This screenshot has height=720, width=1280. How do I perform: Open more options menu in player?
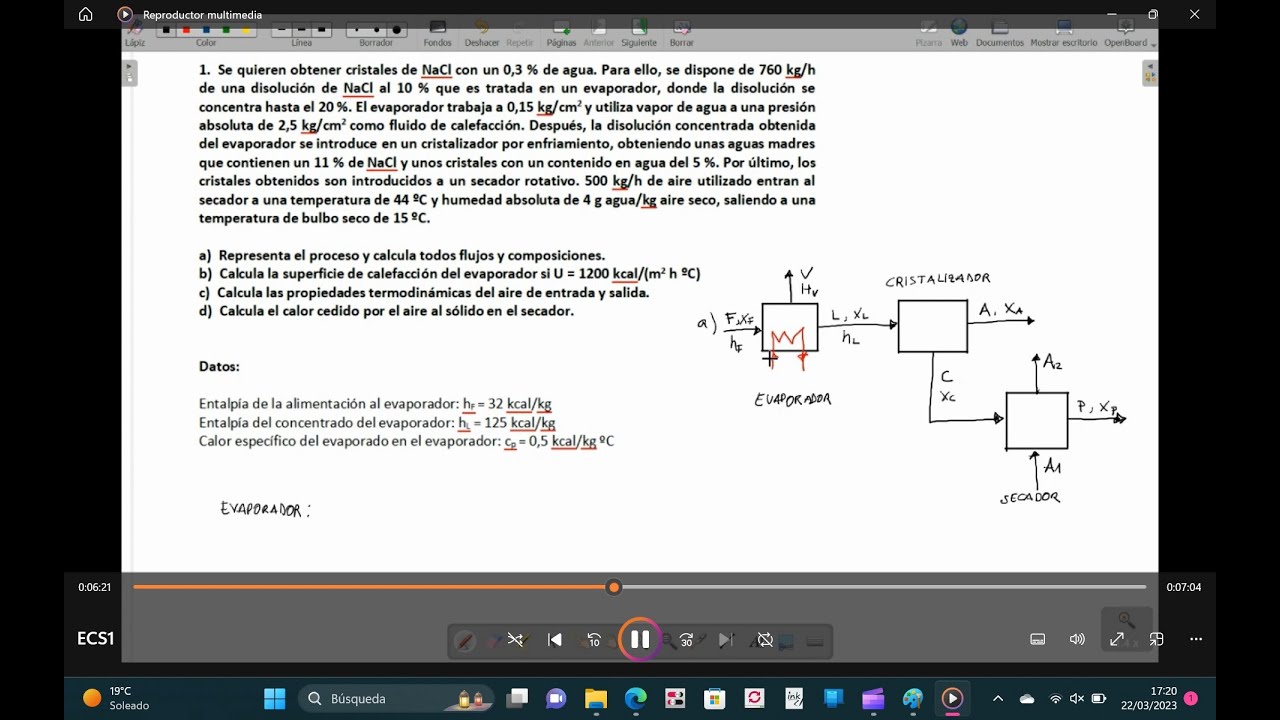pyautogui.click(x=1196, y=639)
